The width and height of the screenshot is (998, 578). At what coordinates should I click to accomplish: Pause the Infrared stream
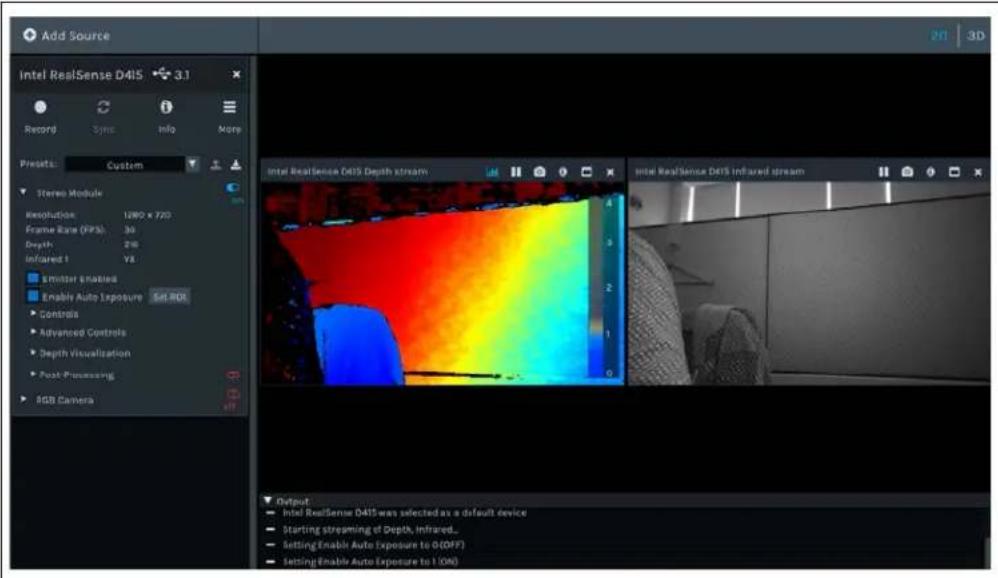(883, 172)
